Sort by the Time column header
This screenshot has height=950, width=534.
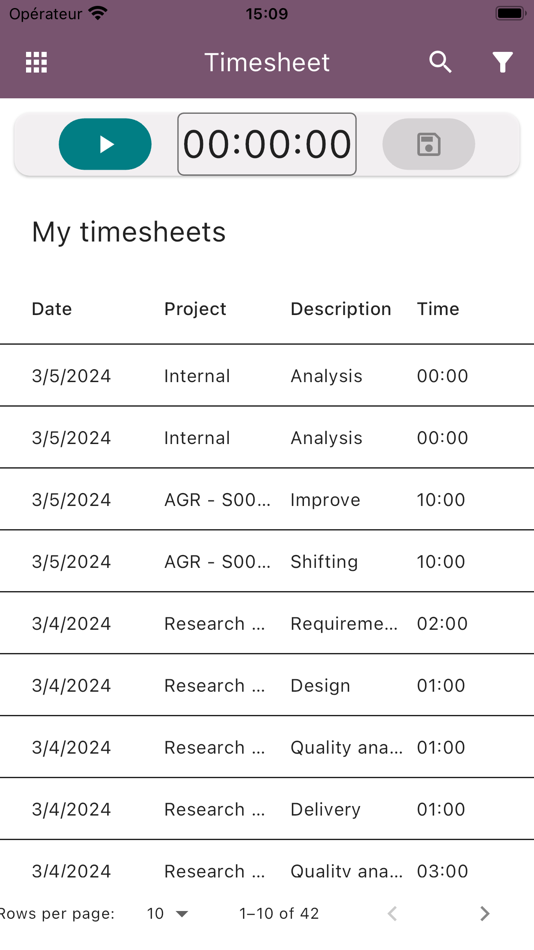pos(438,309)
